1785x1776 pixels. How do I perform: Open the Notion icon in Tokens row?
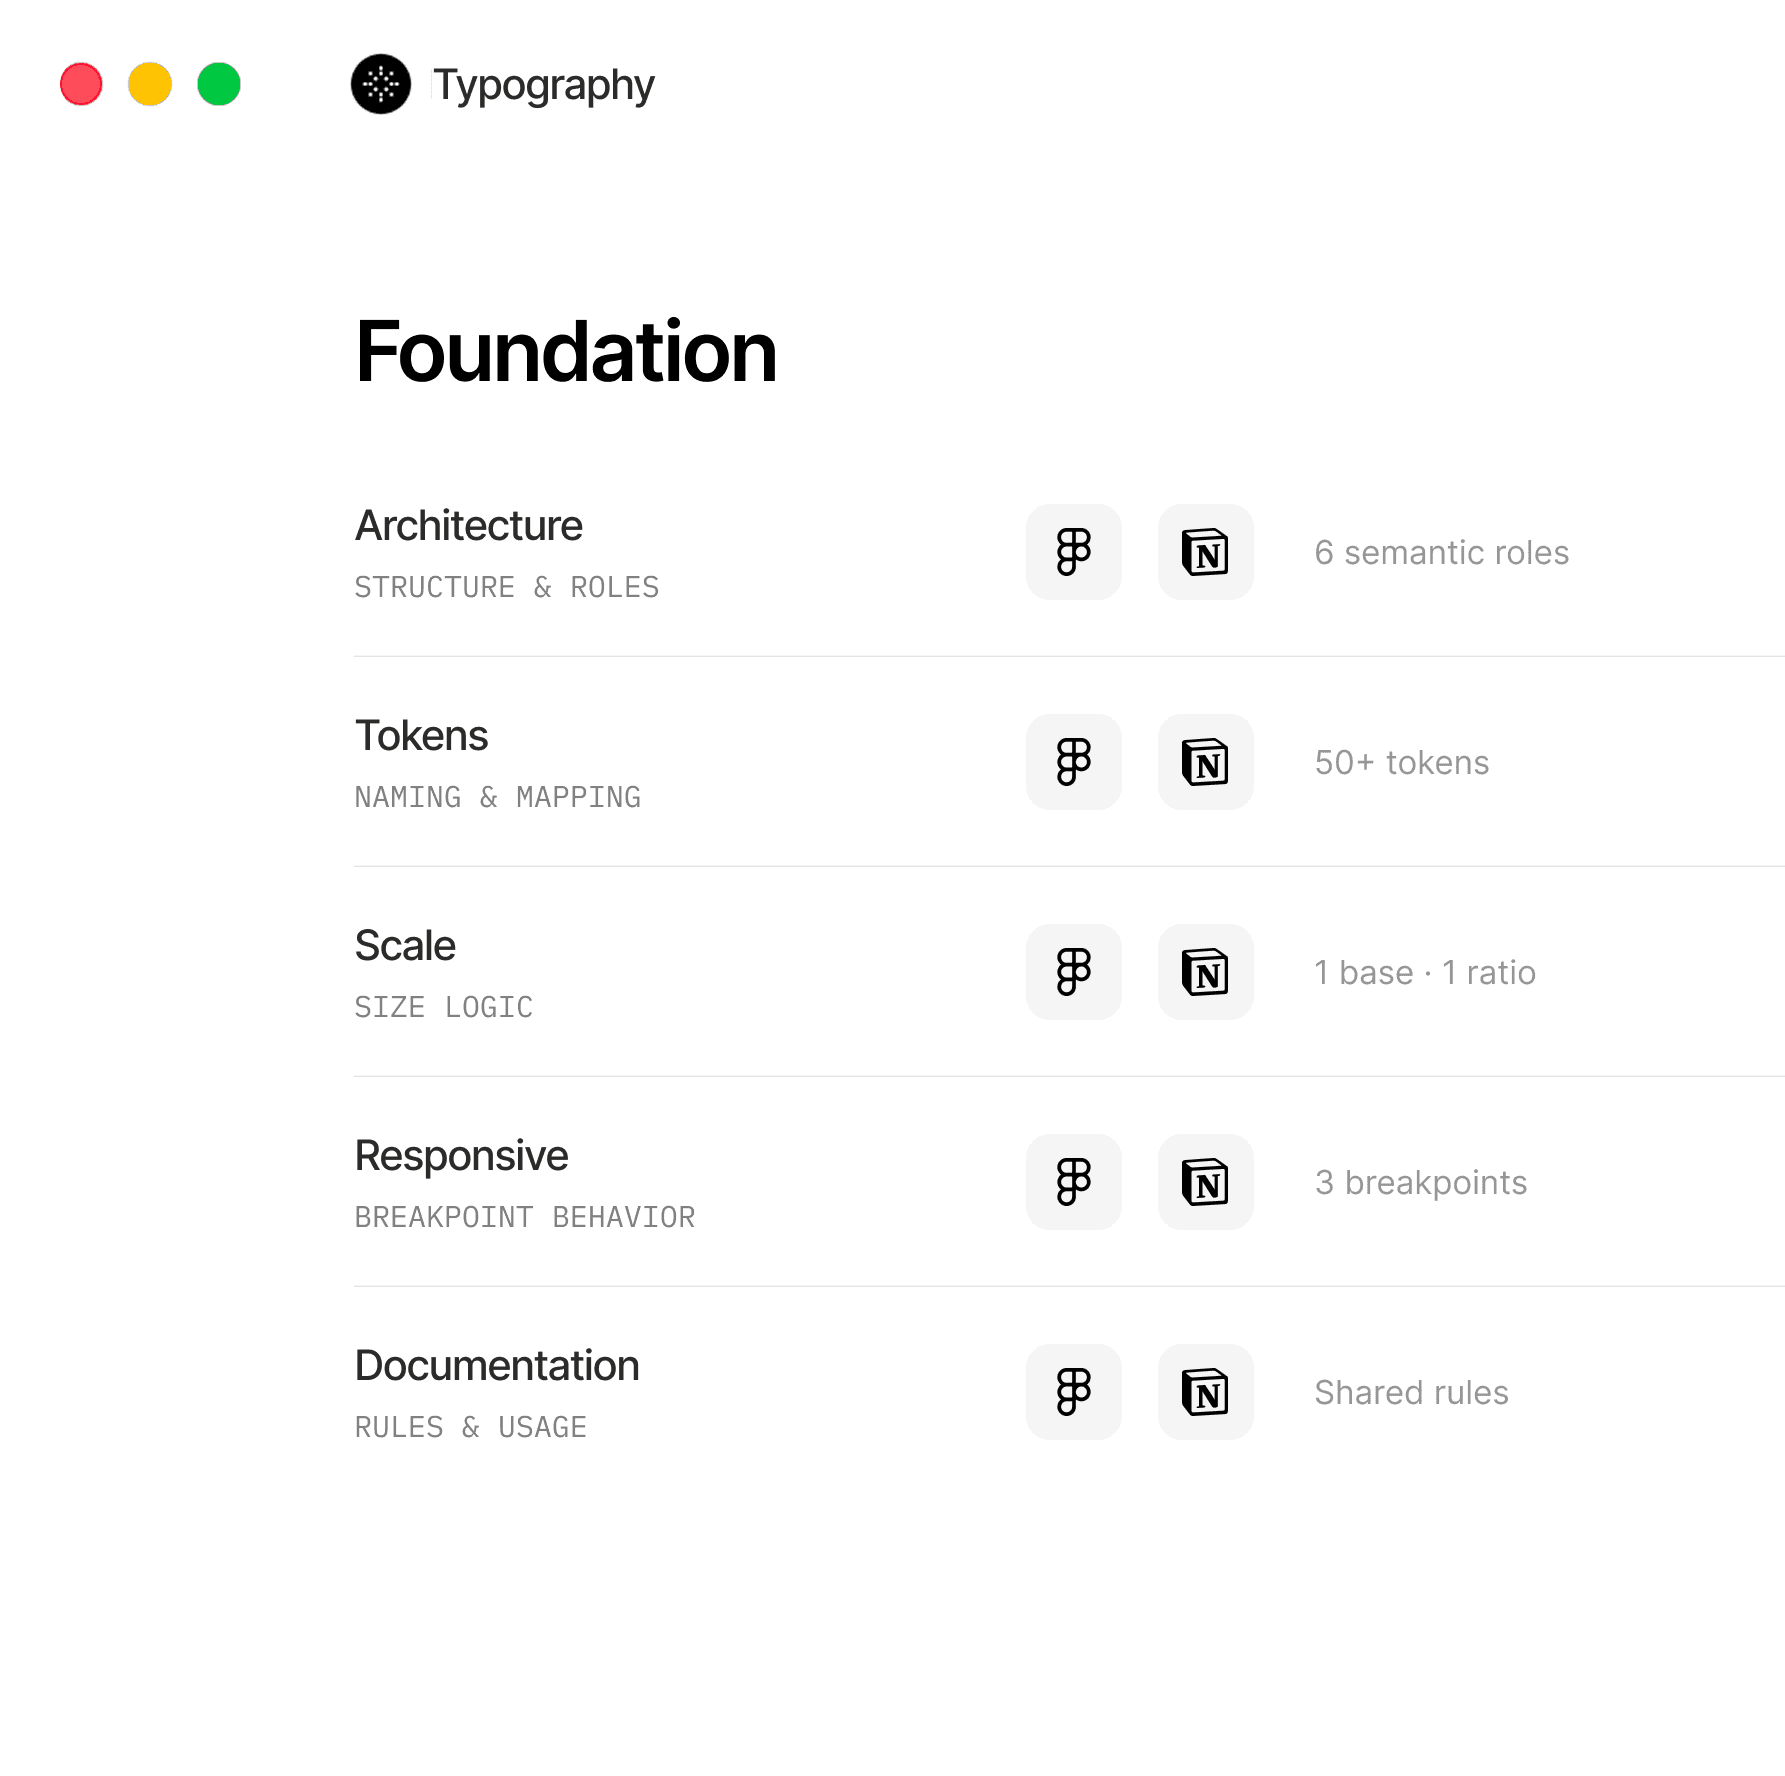click(x=1205, y=762)
